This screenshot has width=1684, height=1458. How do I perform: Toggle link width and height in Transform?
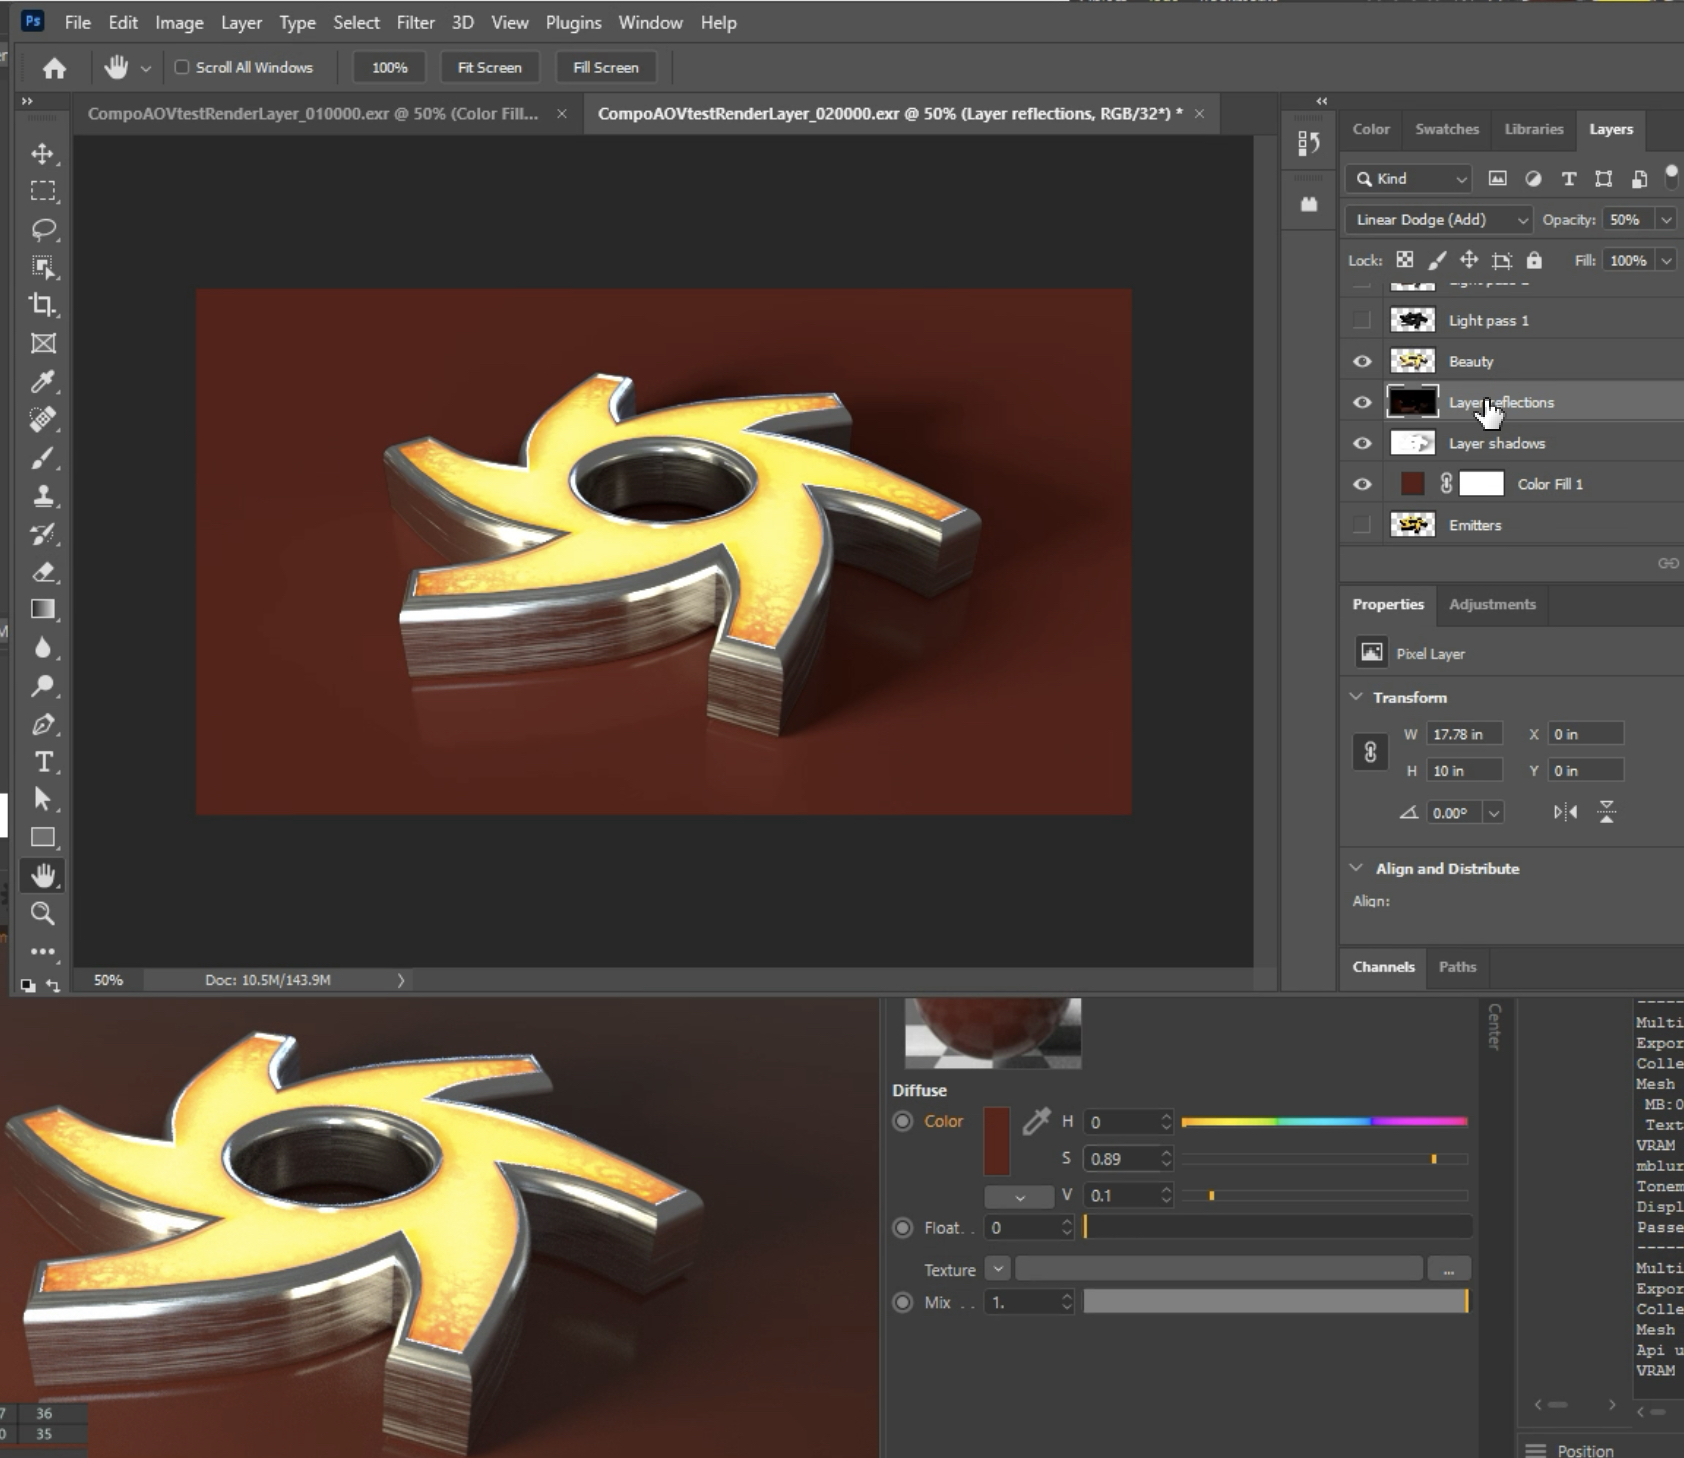1370,751
